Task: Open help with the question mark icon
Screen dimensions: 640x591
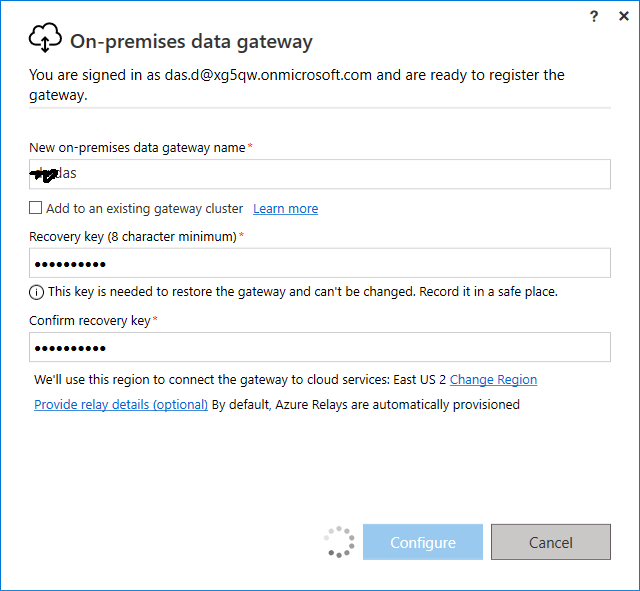Action: pos(594,16)
